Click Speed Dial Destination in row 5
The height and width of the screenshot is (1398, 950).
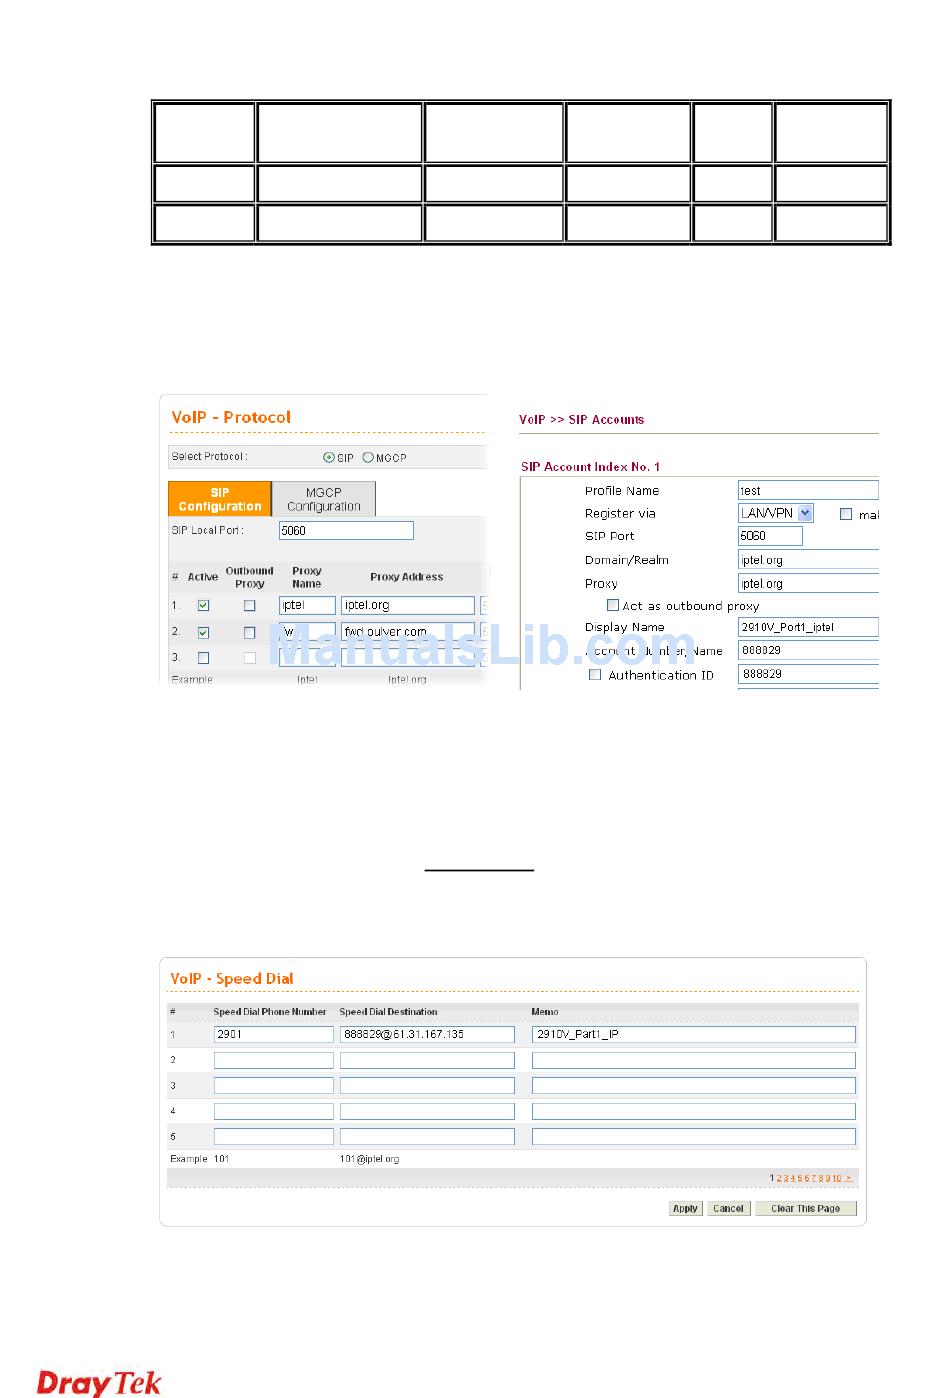click(x=427, y=1136)
